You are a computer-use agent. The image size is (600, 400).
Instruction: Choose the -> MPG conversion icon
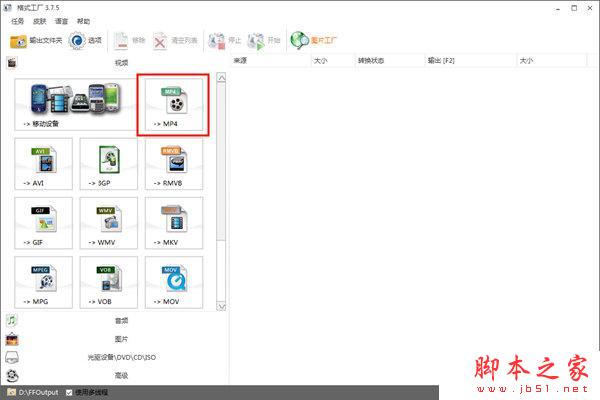pos(43,282)
